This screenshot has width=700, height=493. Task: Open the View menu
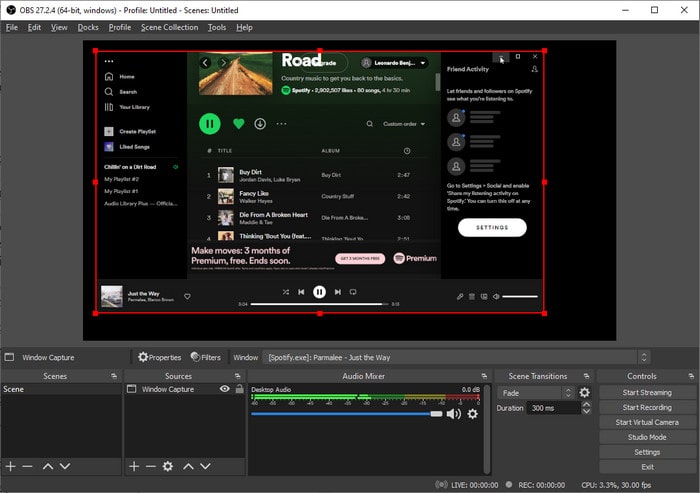point(59,27)
